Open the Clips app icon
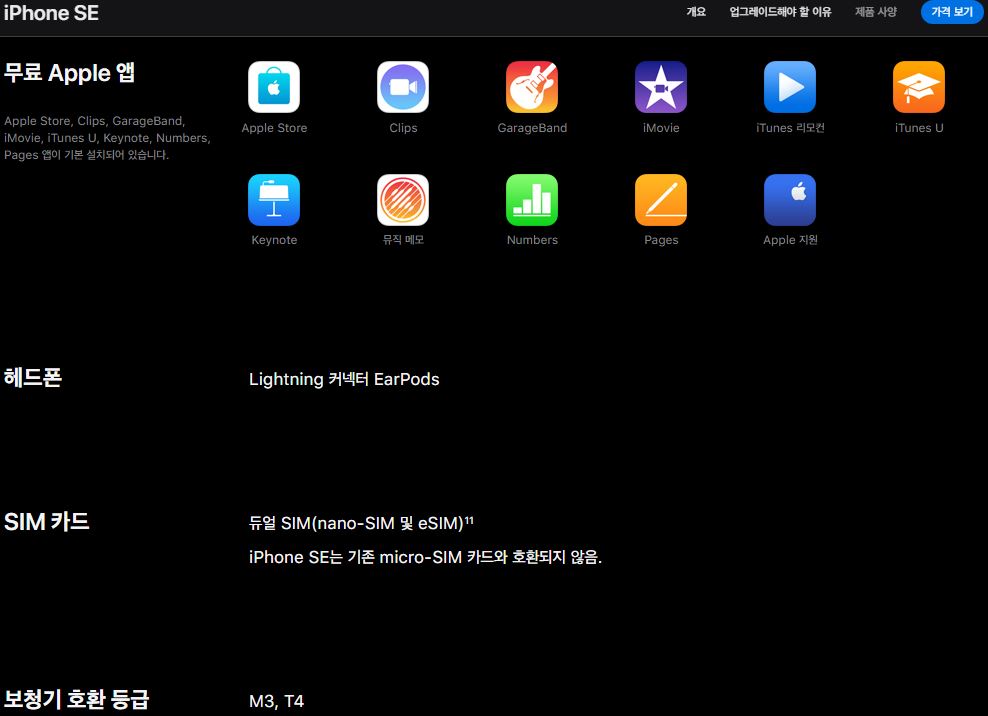 point(403,87)
